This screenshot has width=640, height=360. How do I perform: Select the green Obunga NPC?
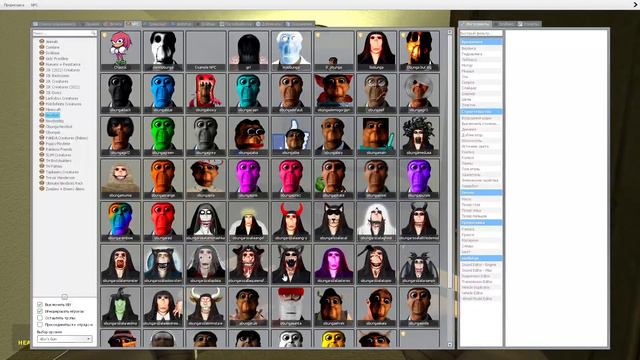click(x=163, y=136)
